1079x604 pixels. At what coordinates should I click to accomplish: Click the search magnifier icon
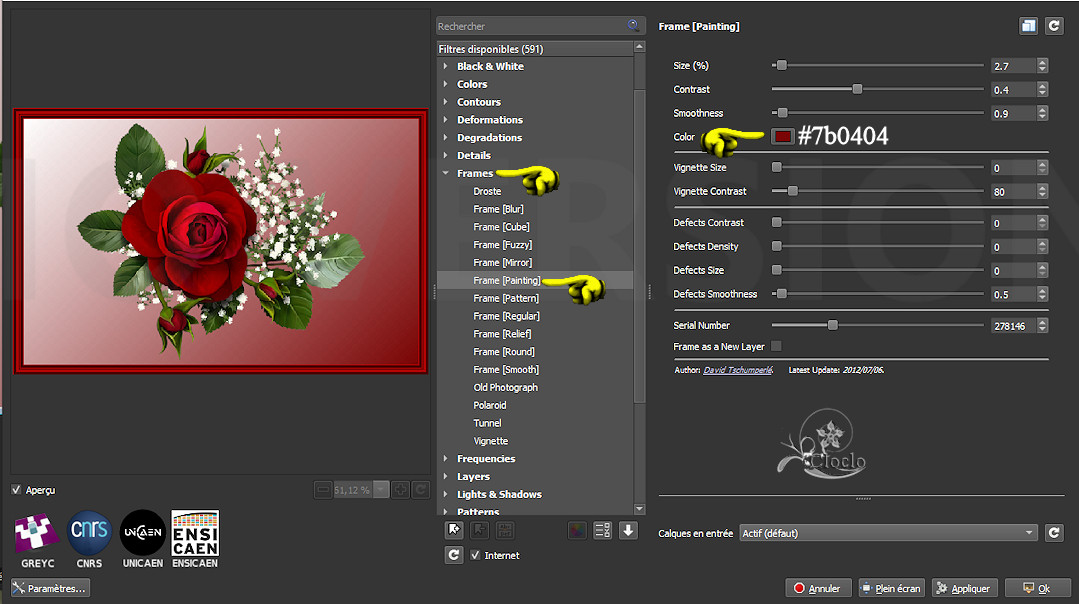[x=634, y=26]
